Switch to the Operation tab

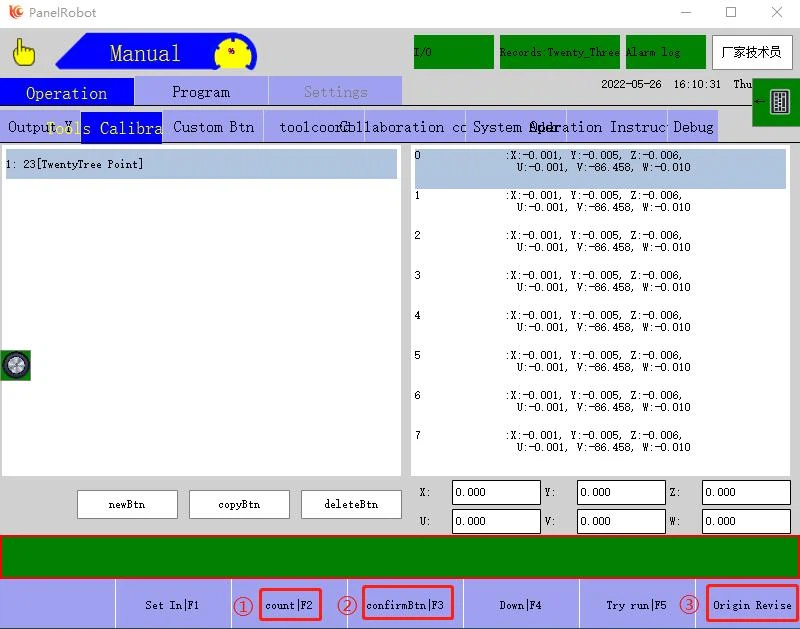click(66, 92)
